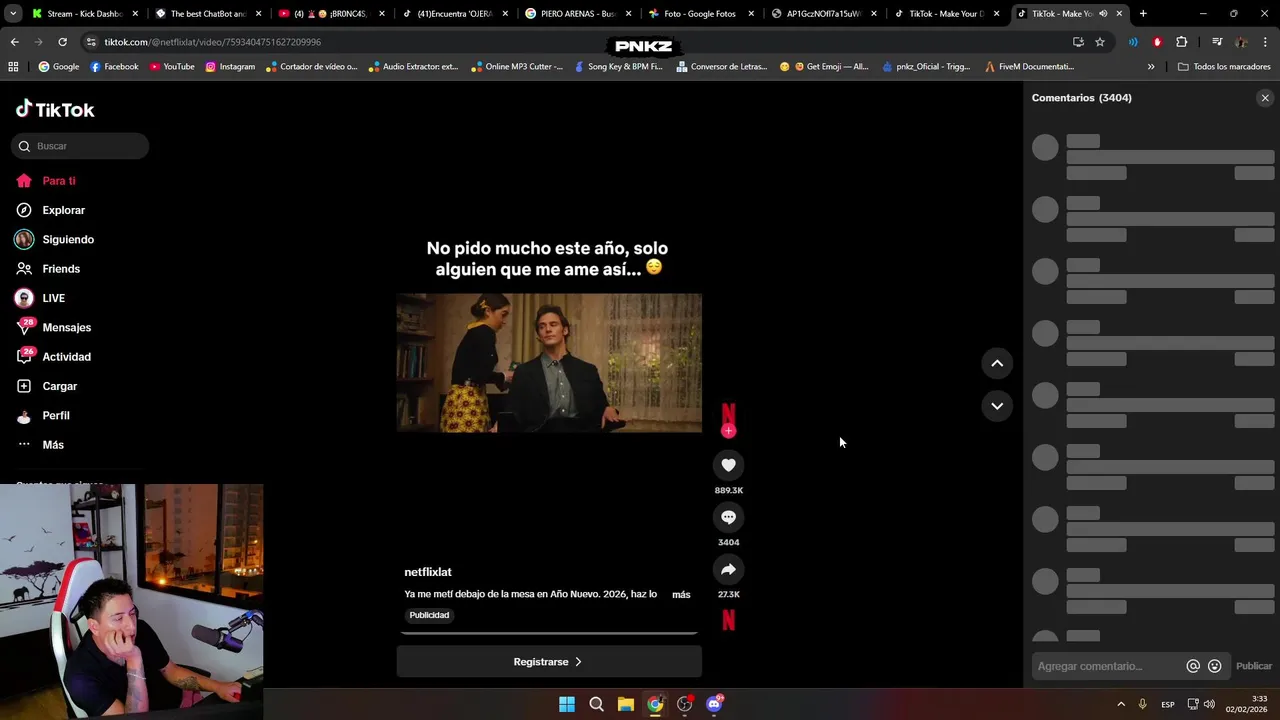Switch to Foto - Google Fotos tab
The width and height of the screenshot is (1280, 720).
click(x=700, y=14)
